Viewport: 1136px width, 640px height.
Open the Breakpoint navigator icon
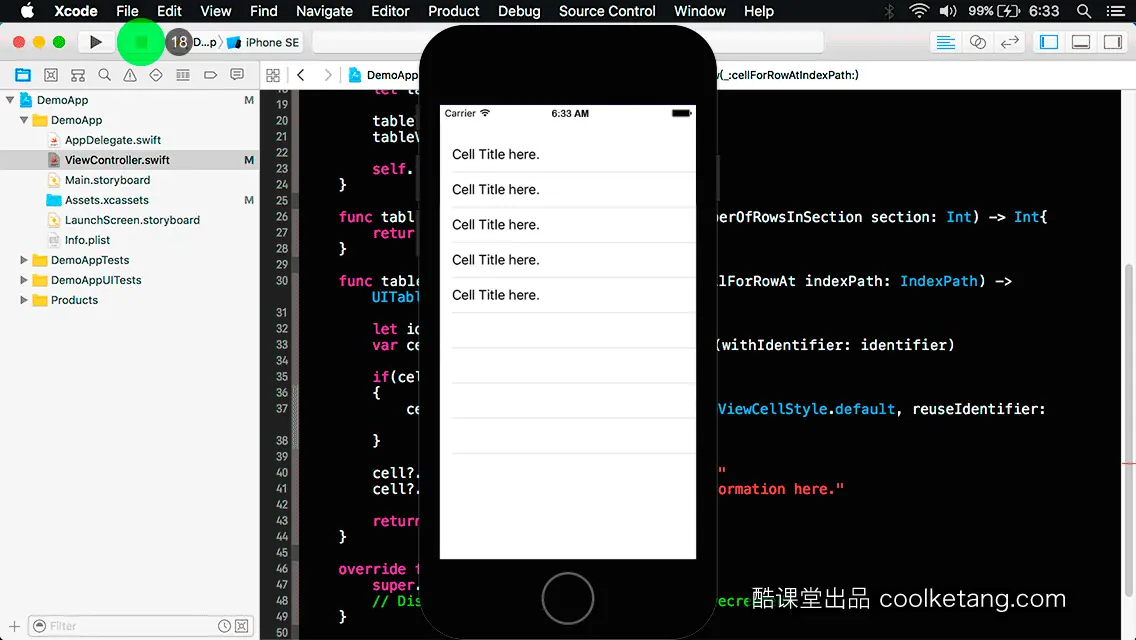click(x=210, y=75)
